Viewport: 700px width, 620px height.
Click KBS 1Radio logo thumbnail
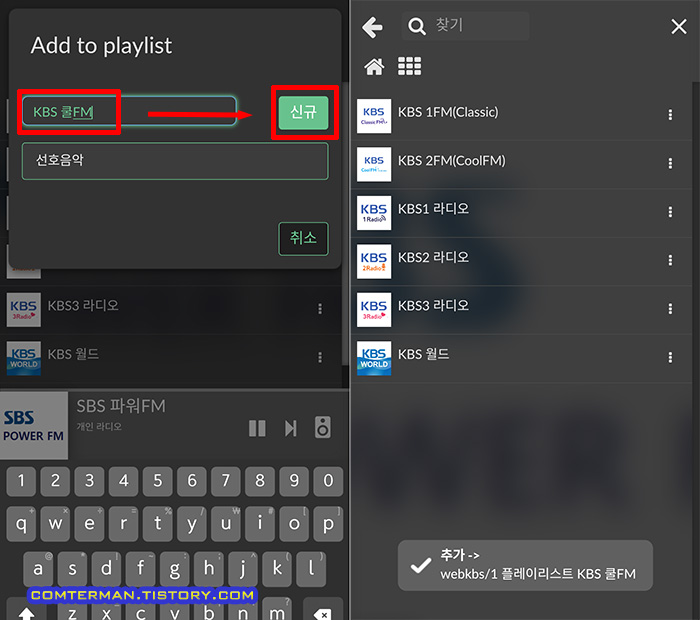[x=374, y=213]
